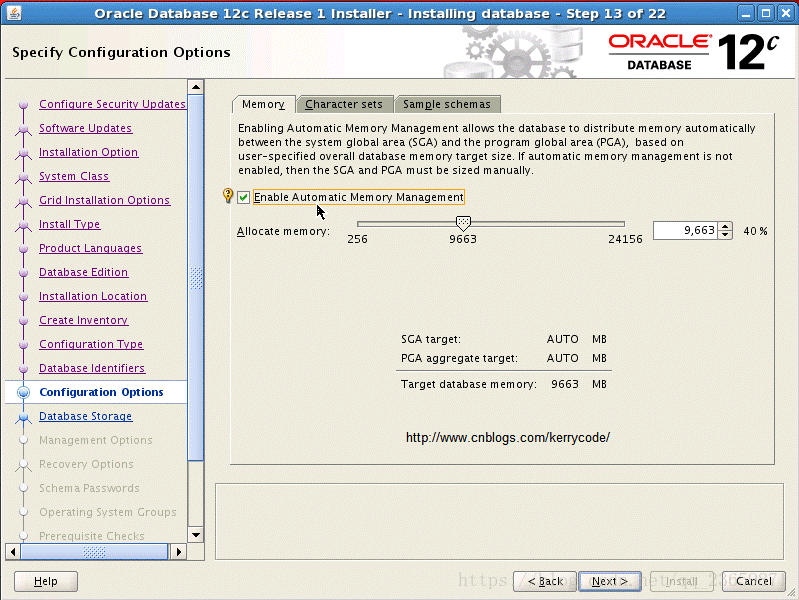This screenshot has width=799, height=600.
Task: Go to Product Languages step
Action: (x=90, y=248)
